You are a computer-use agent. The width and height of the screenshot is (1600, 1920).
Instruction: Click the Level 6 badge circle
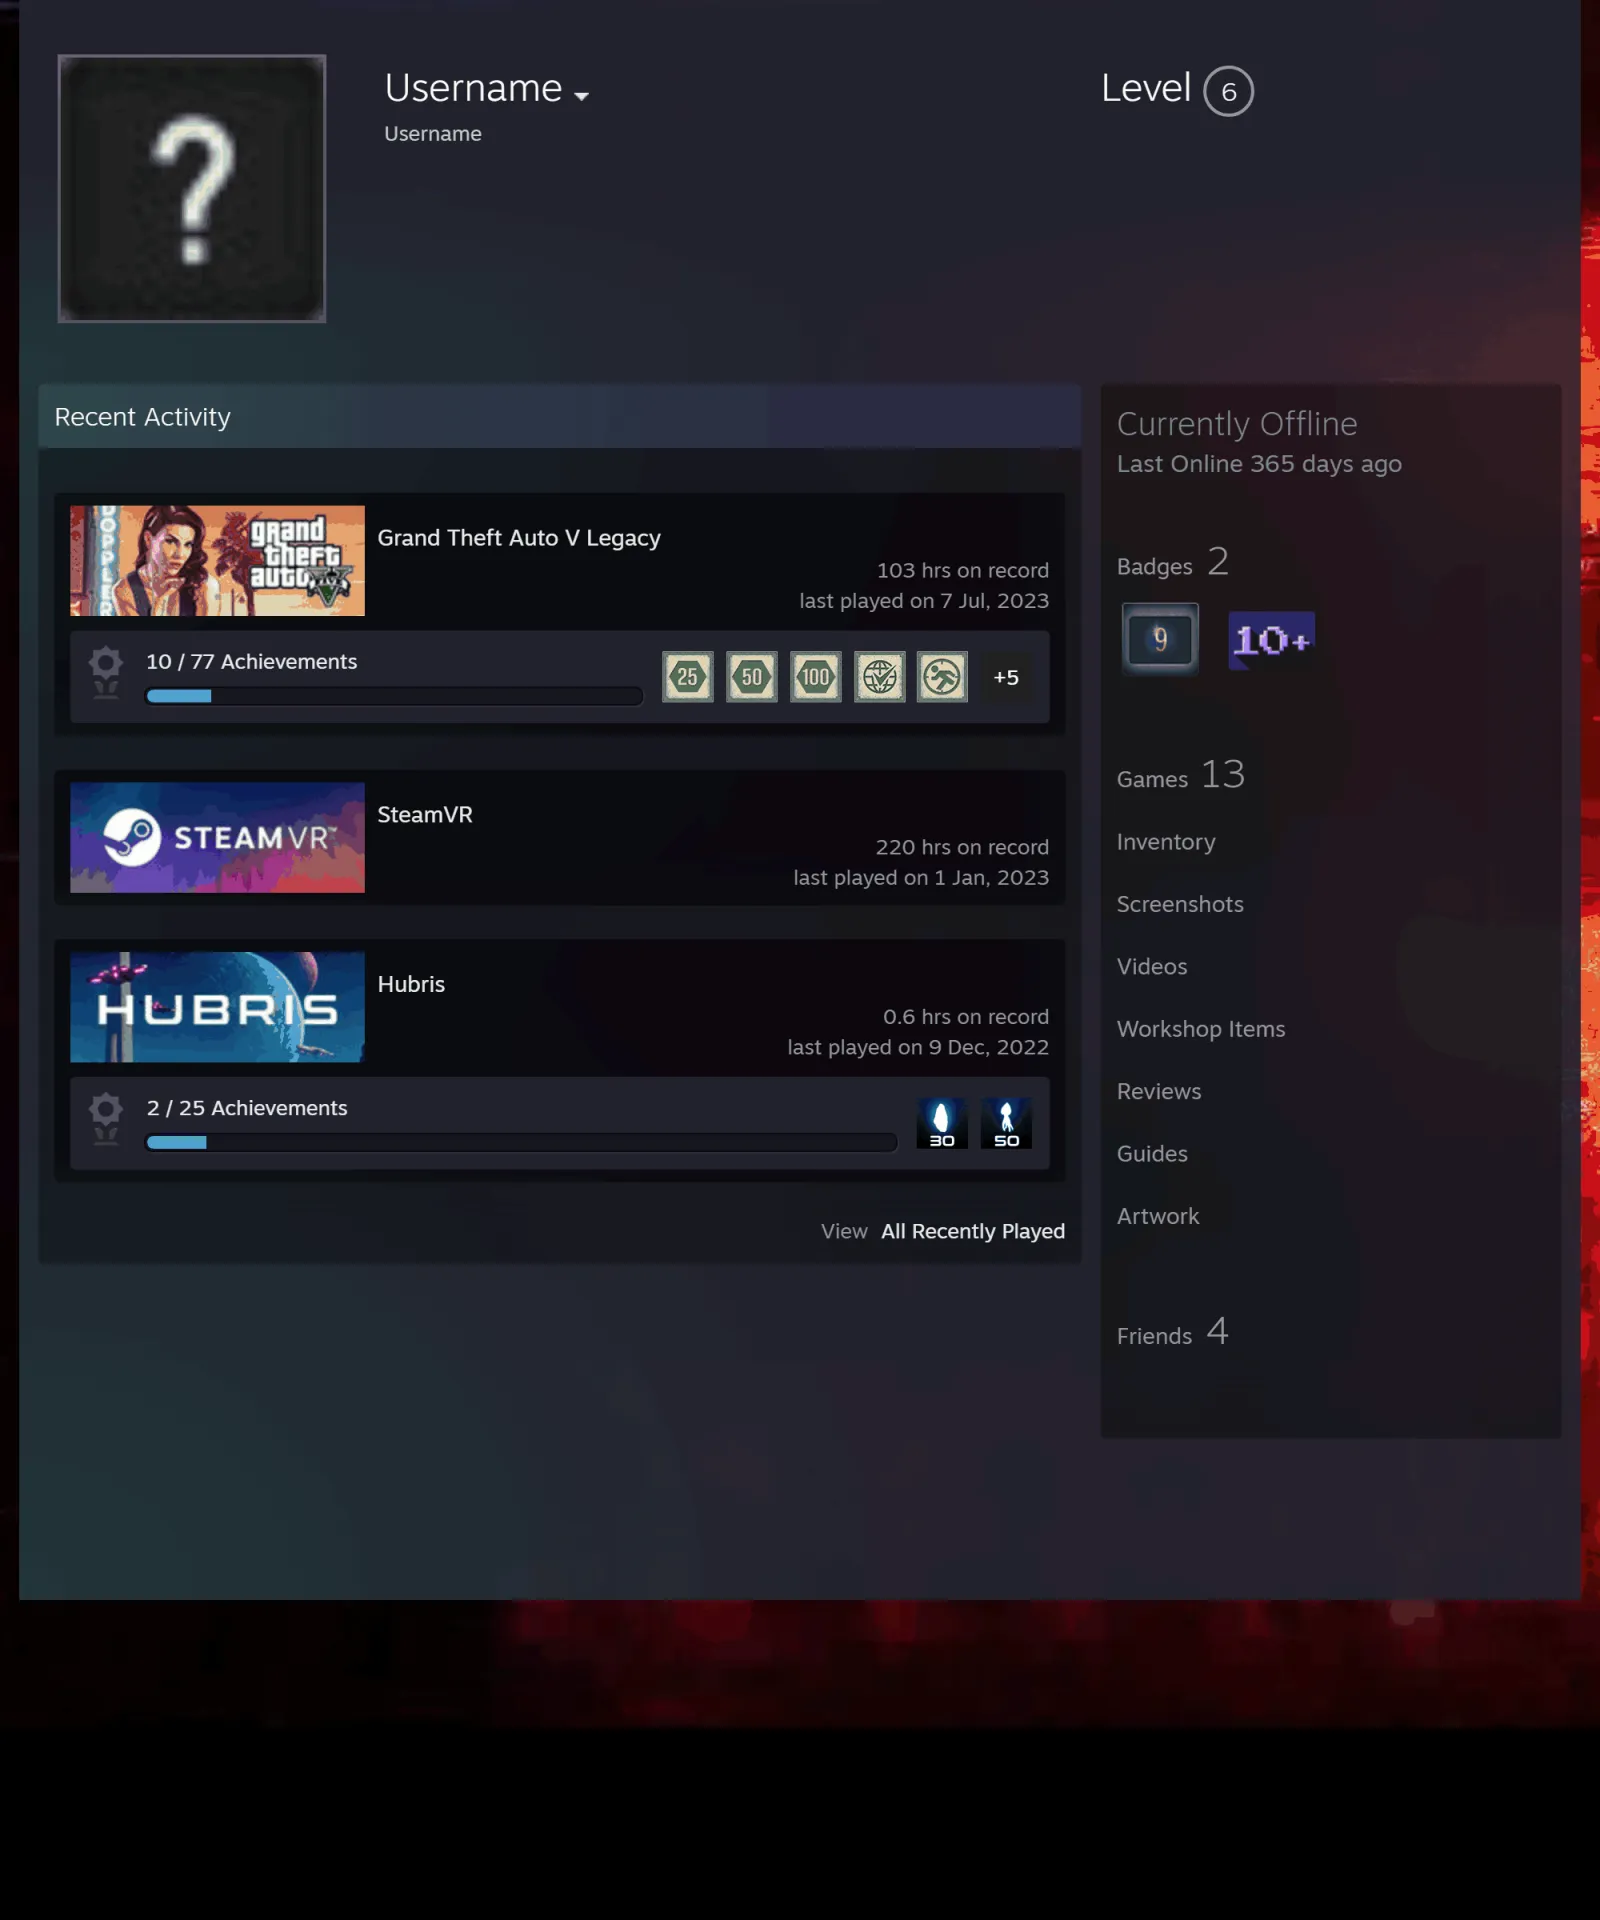pos(1228,91)
